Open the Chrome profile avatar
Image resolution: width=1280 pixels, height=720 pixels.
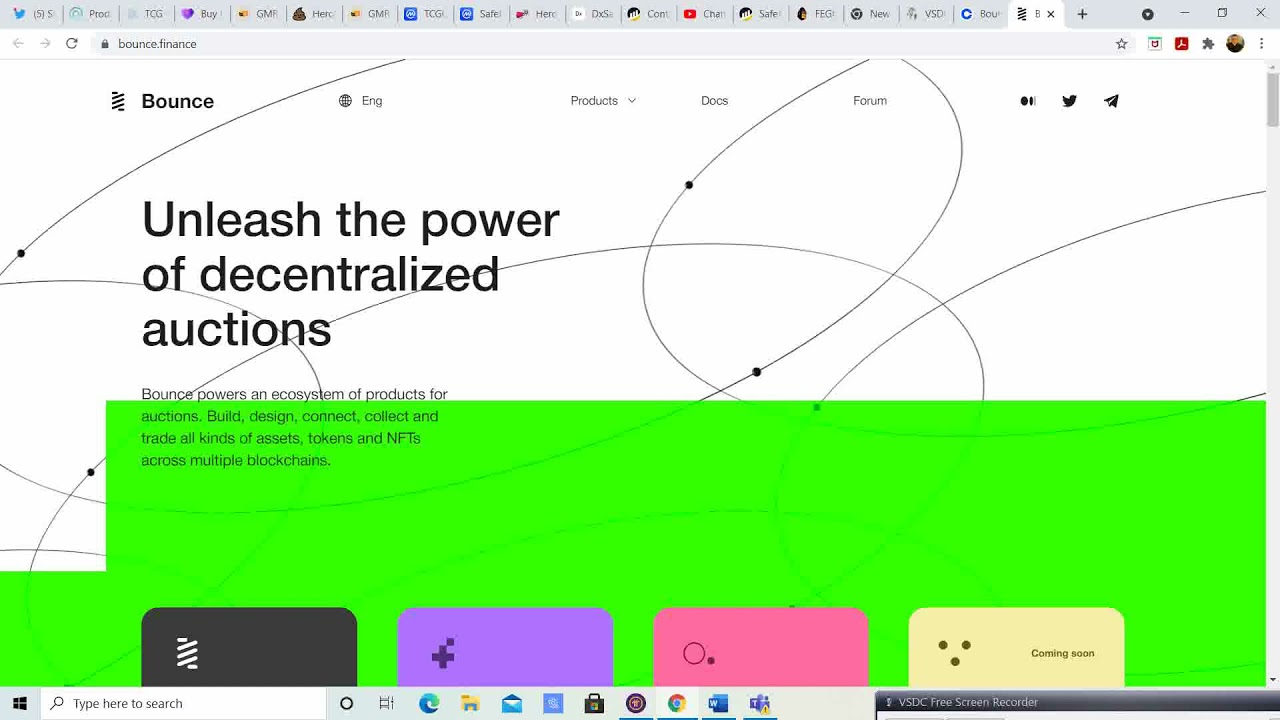(x=1235, y=44)
